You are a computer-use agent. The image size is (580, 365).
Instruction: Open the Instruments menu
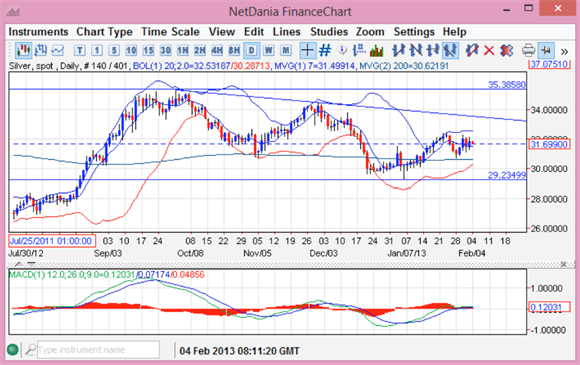tap(38, 32)
